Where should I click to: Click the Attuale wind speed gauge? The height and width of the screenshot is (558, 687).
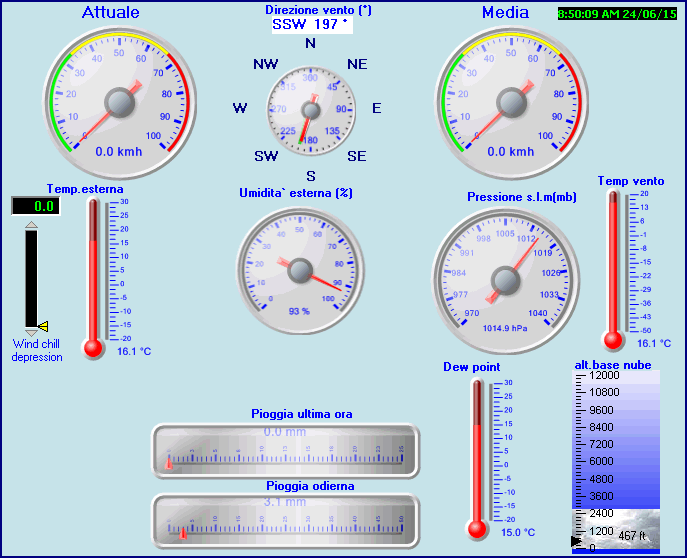pyautogui.click(x=119, y=102)
